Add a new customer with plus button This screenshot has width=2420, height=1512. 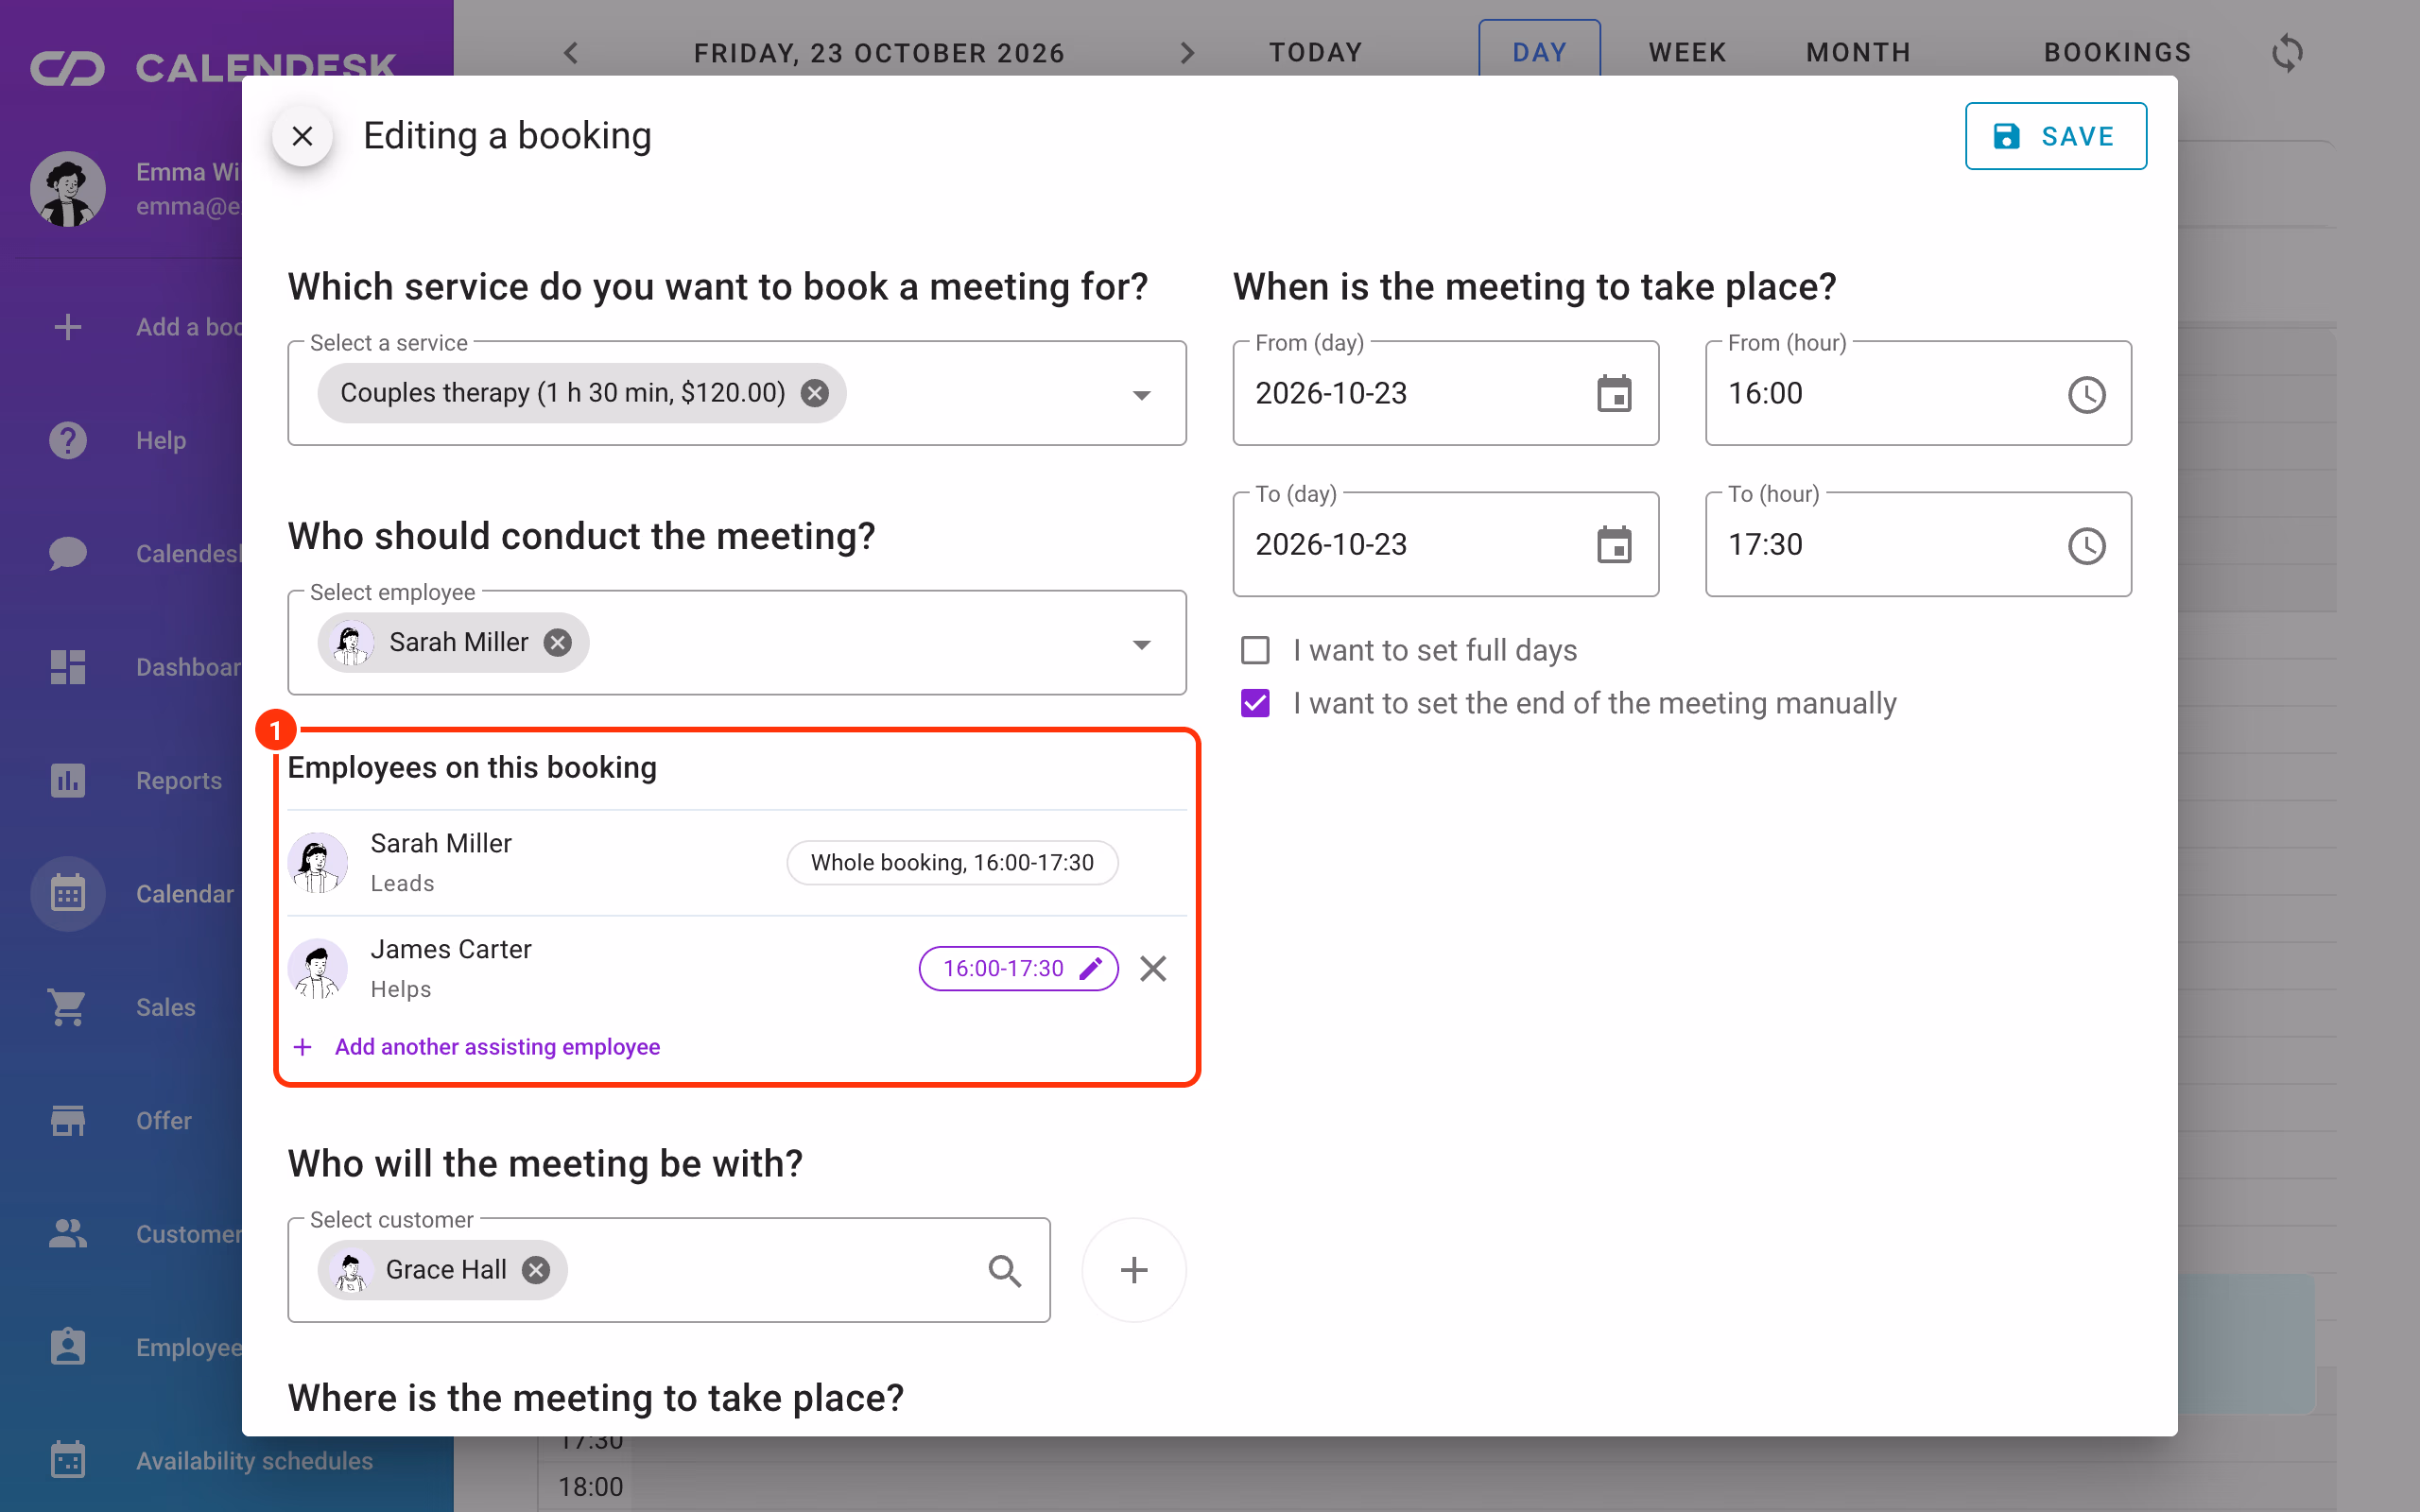pos(1134,1270)
